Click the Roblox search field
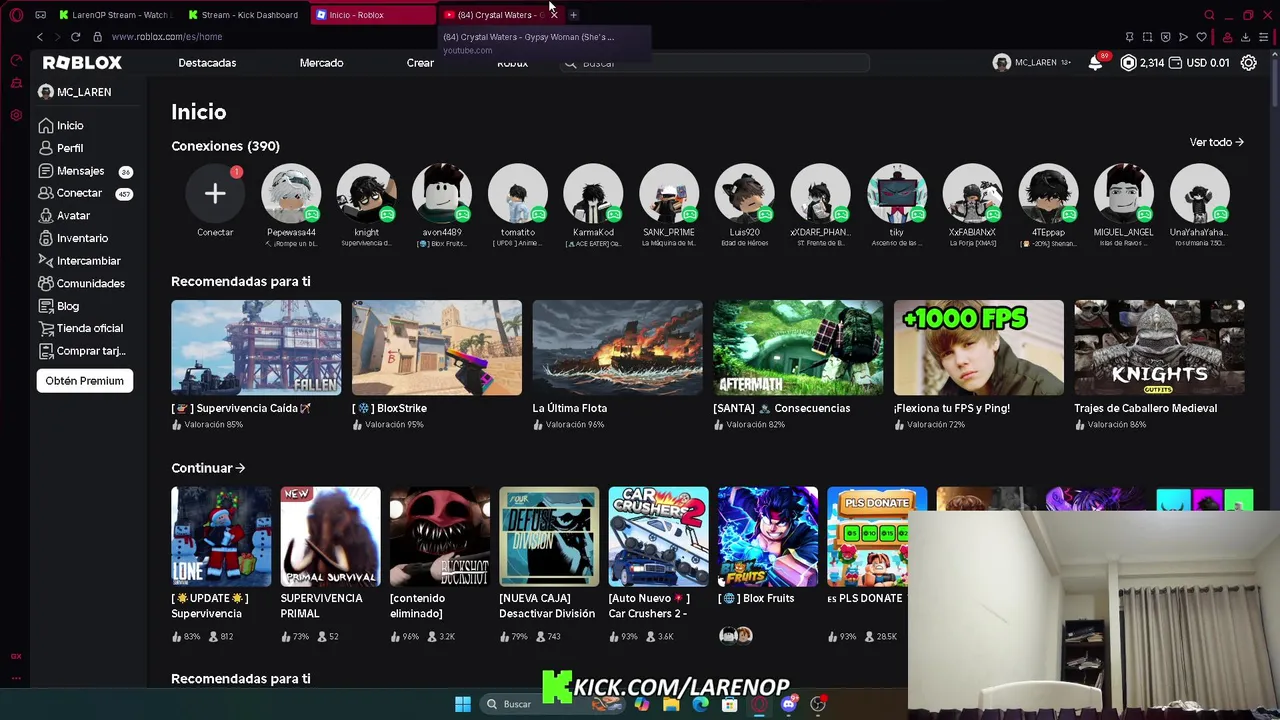The image size is (1280, 720). [715, 63]
